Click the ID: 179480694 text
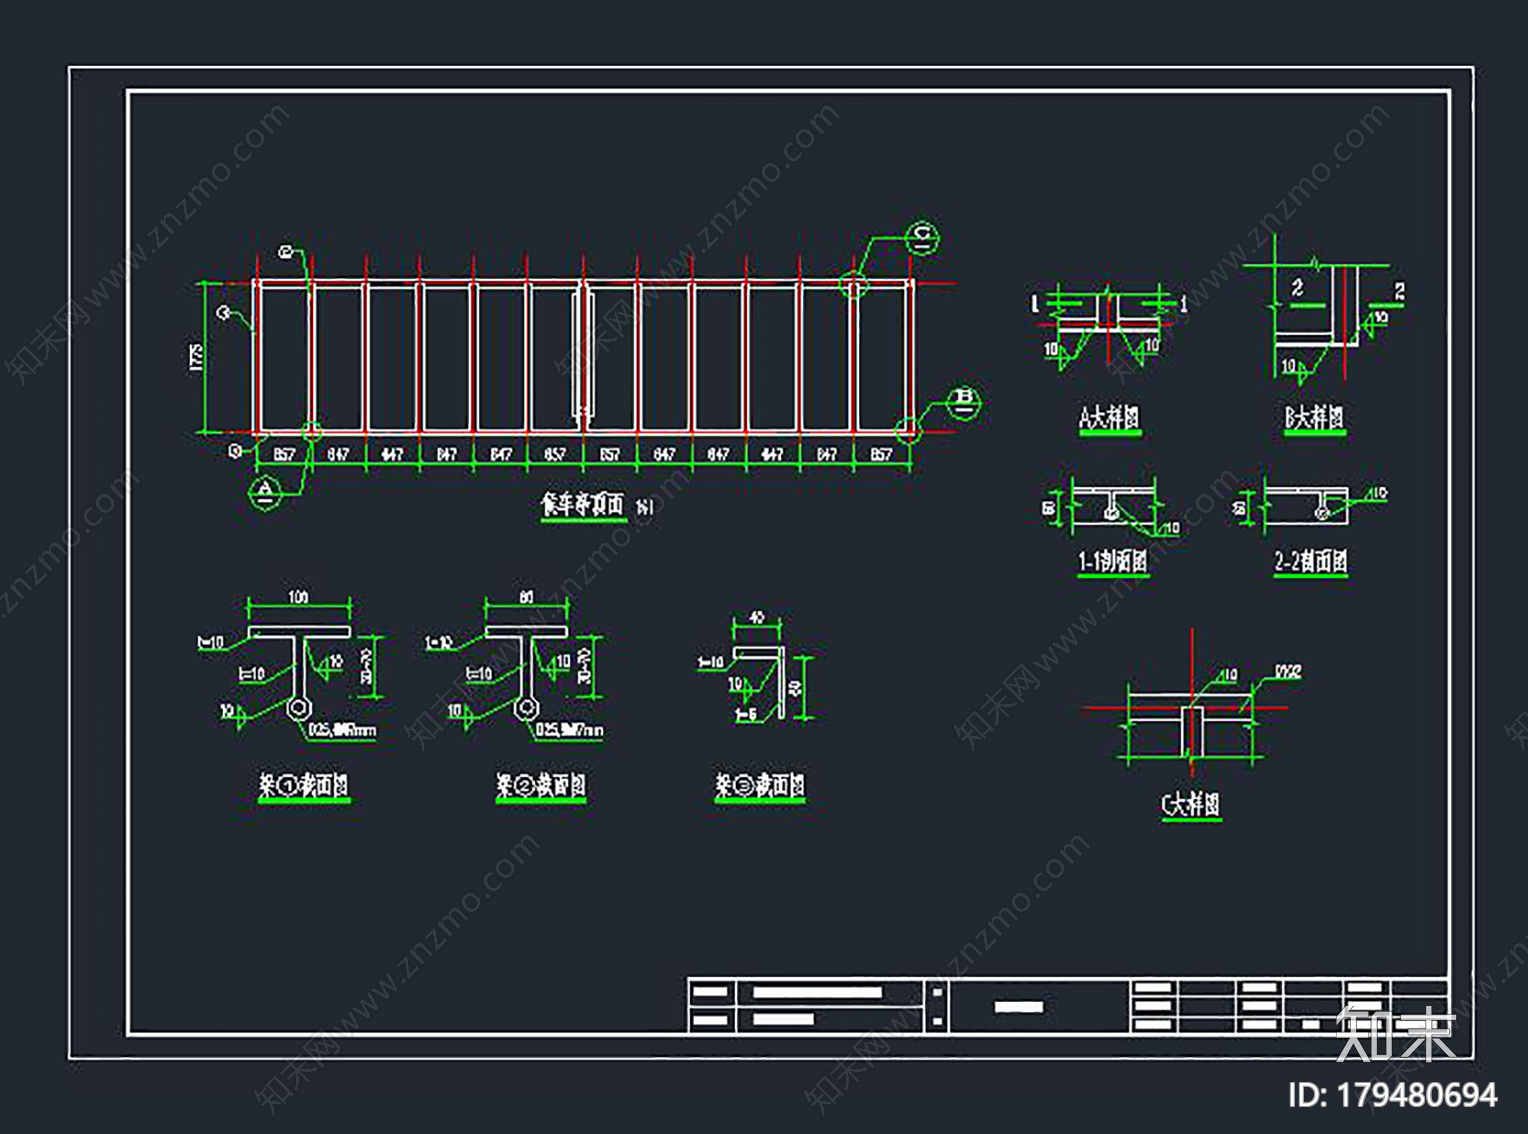This screenshot has width=1528, height=1134. pos(1392,1096)
